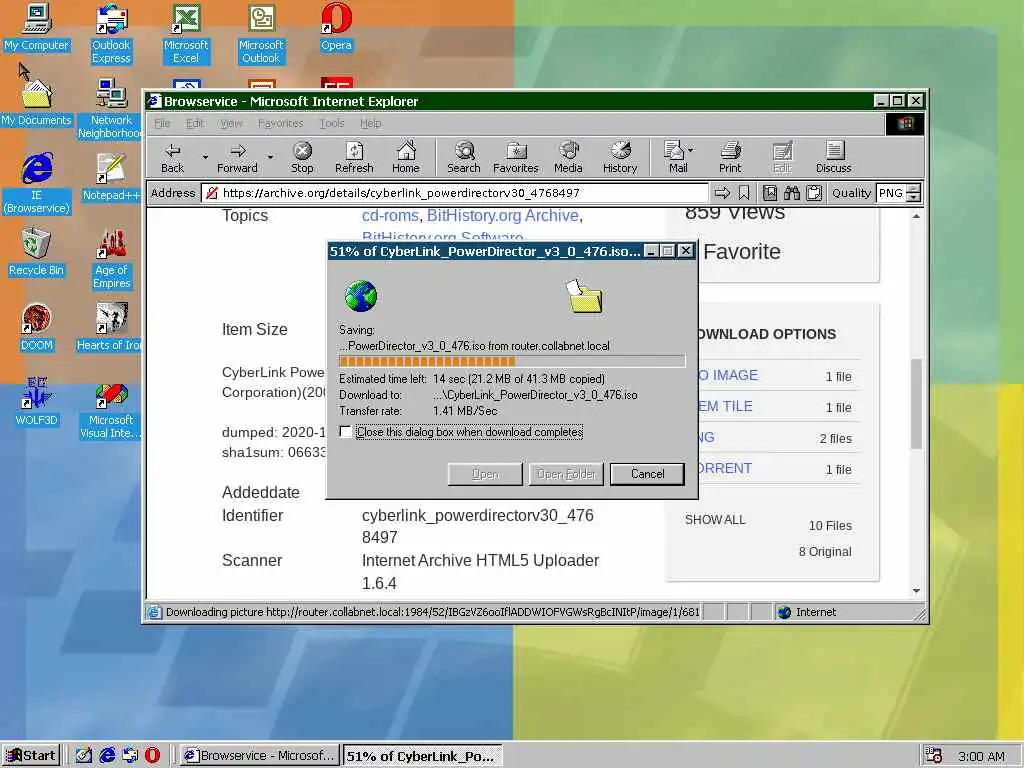This screenshot has width=1024, height=768.
Task: Click the Discuss toolbar icon
Action: (833, 157)
